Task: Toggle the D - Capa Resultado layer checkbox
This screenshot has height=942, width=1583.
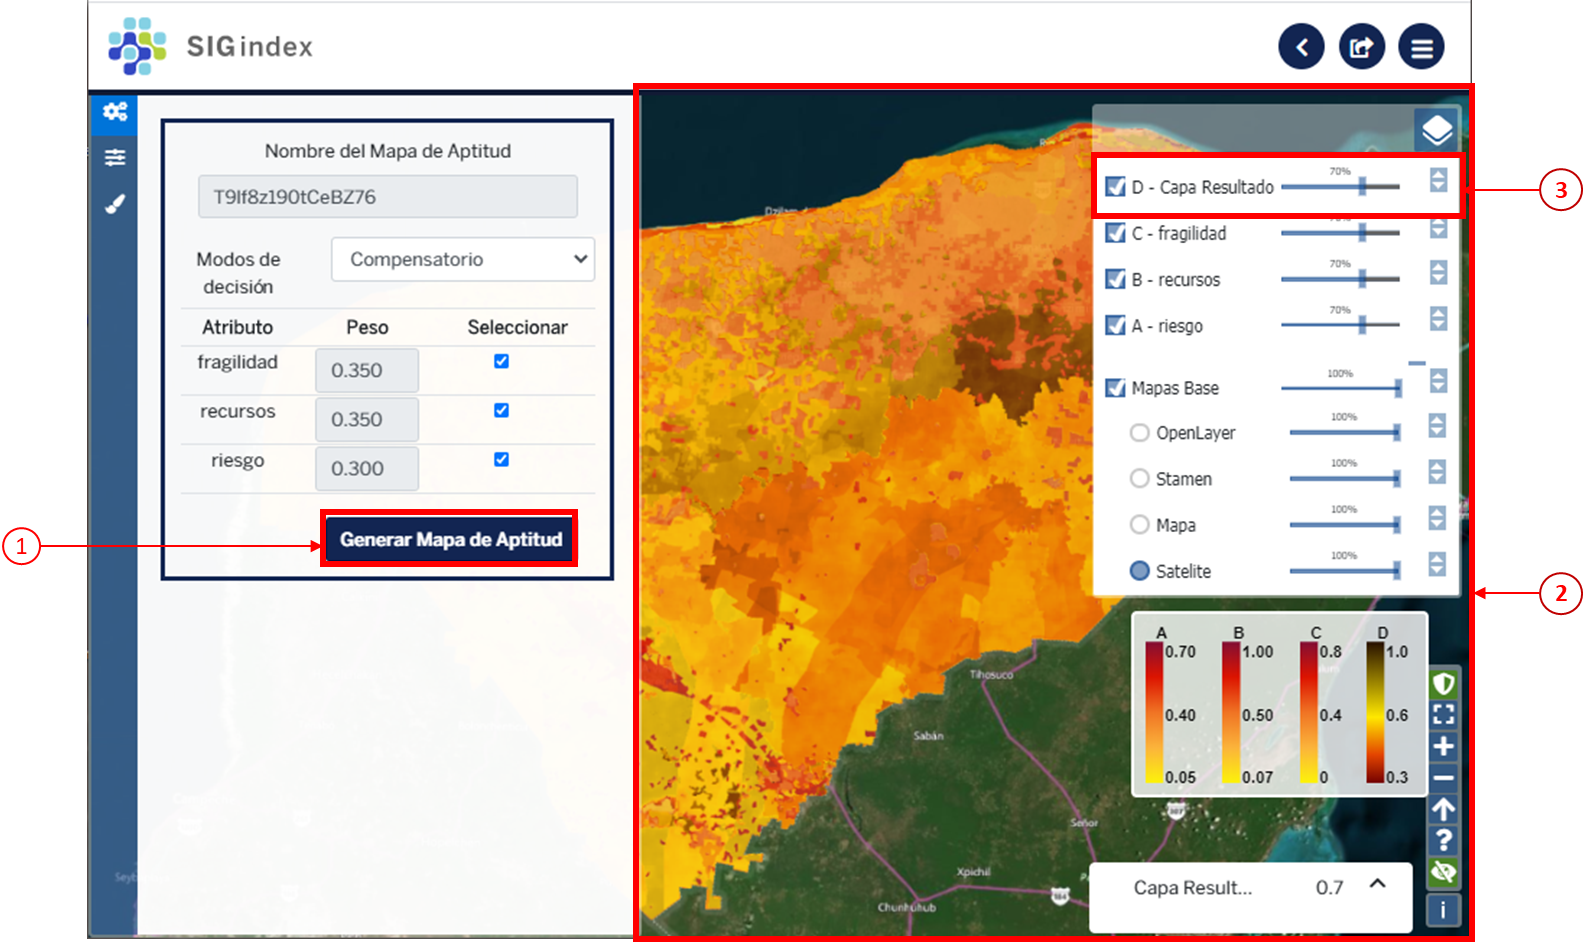Action: click(1115, 187)
